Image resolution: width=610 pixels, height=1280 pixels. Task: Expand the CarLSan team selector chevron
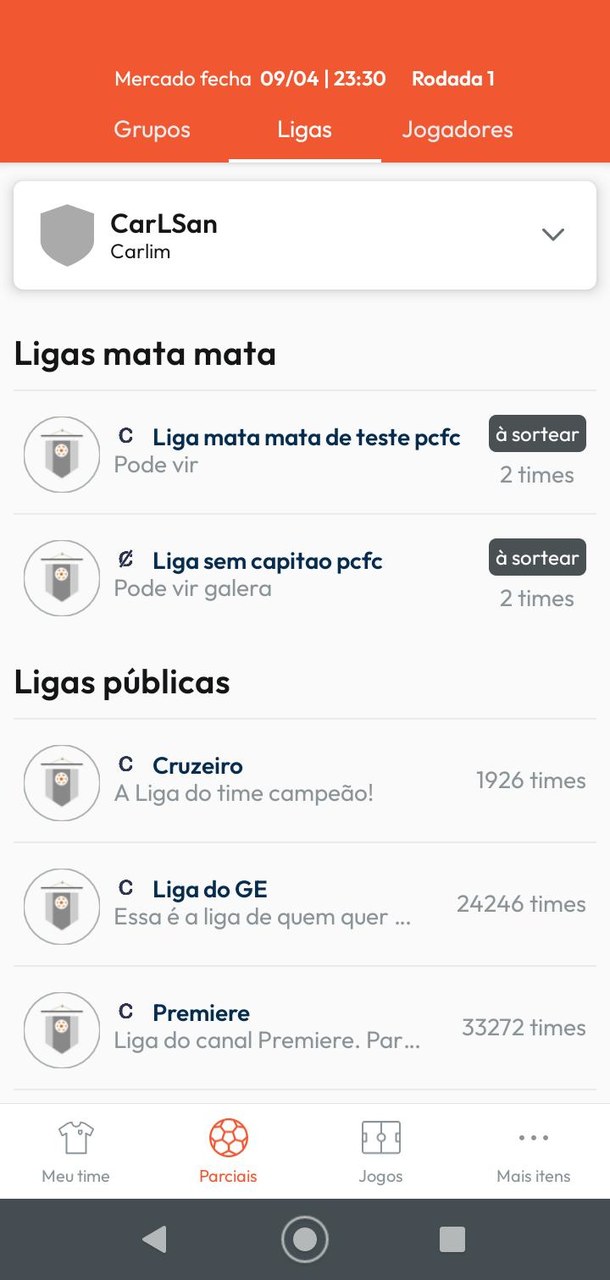click(x=553, y=235)
